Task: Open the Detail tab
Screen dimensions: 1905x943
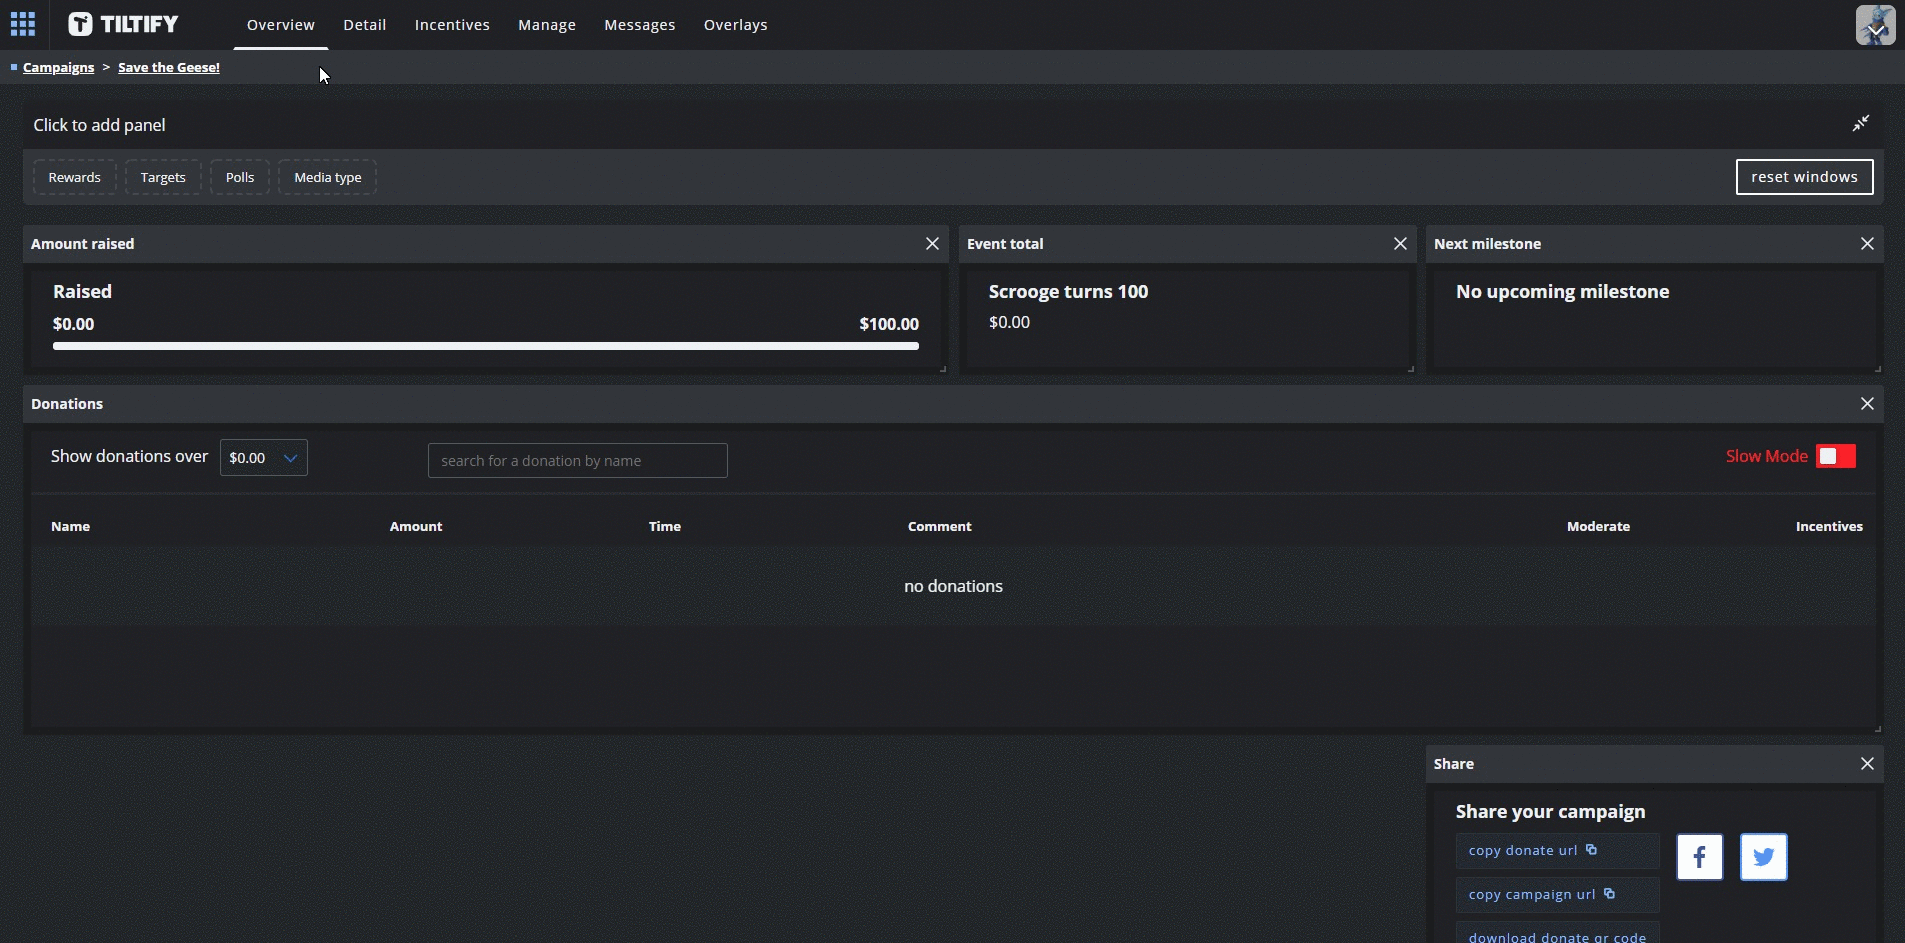Action: pyautogui.click(x=365, y=25)
